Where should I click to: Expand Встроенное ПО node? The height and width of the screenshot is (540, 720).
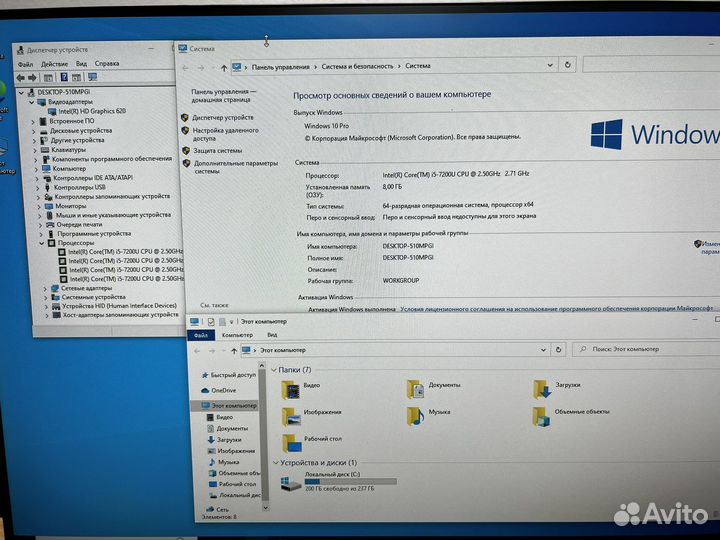pos(33,122)
